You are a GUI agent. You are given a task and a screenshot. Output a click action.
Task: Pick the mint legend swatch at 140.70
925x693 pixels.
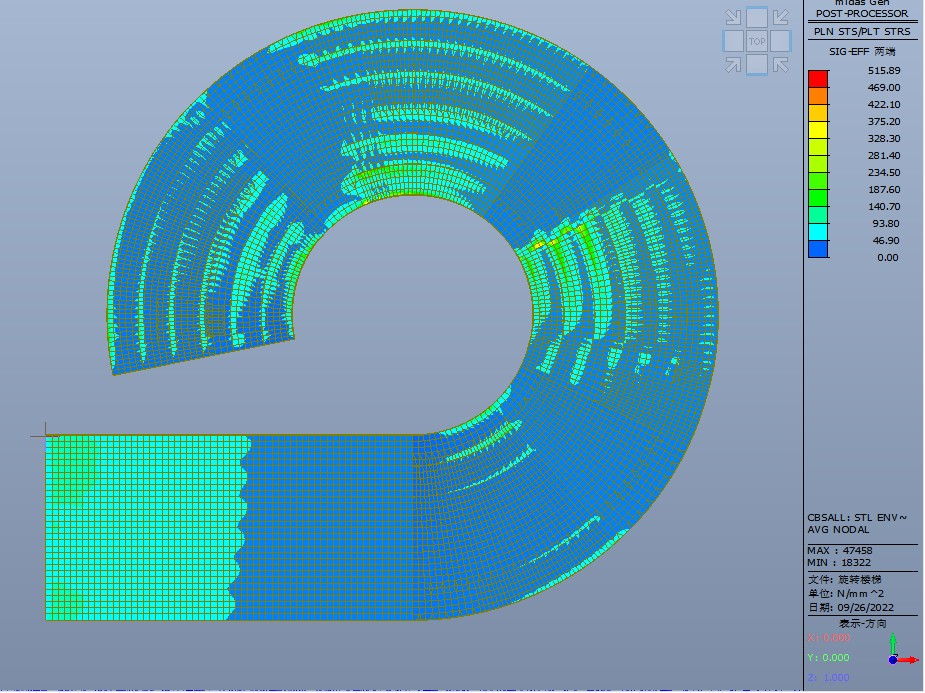(818, 215)
